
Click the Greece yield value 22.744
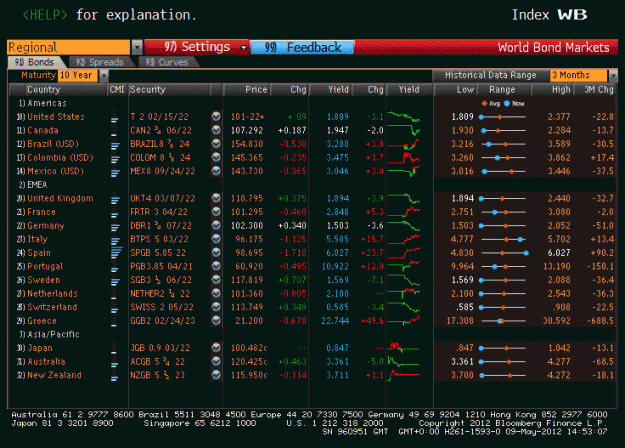point(335,321)
